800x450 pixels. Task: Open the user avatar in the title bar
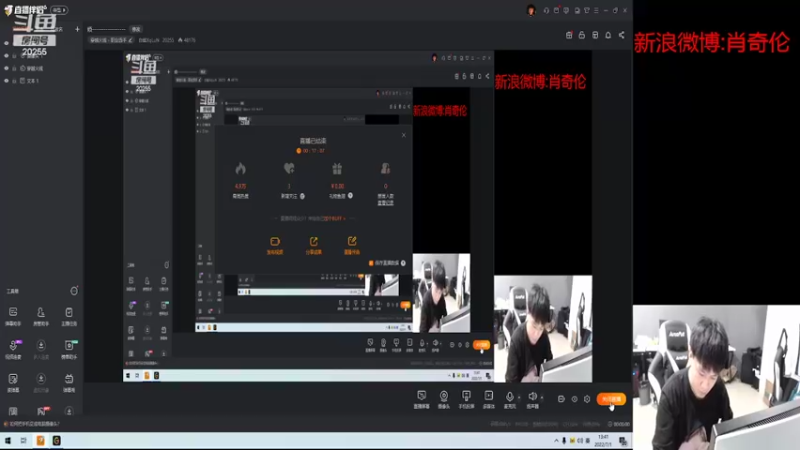click(531, 10)
